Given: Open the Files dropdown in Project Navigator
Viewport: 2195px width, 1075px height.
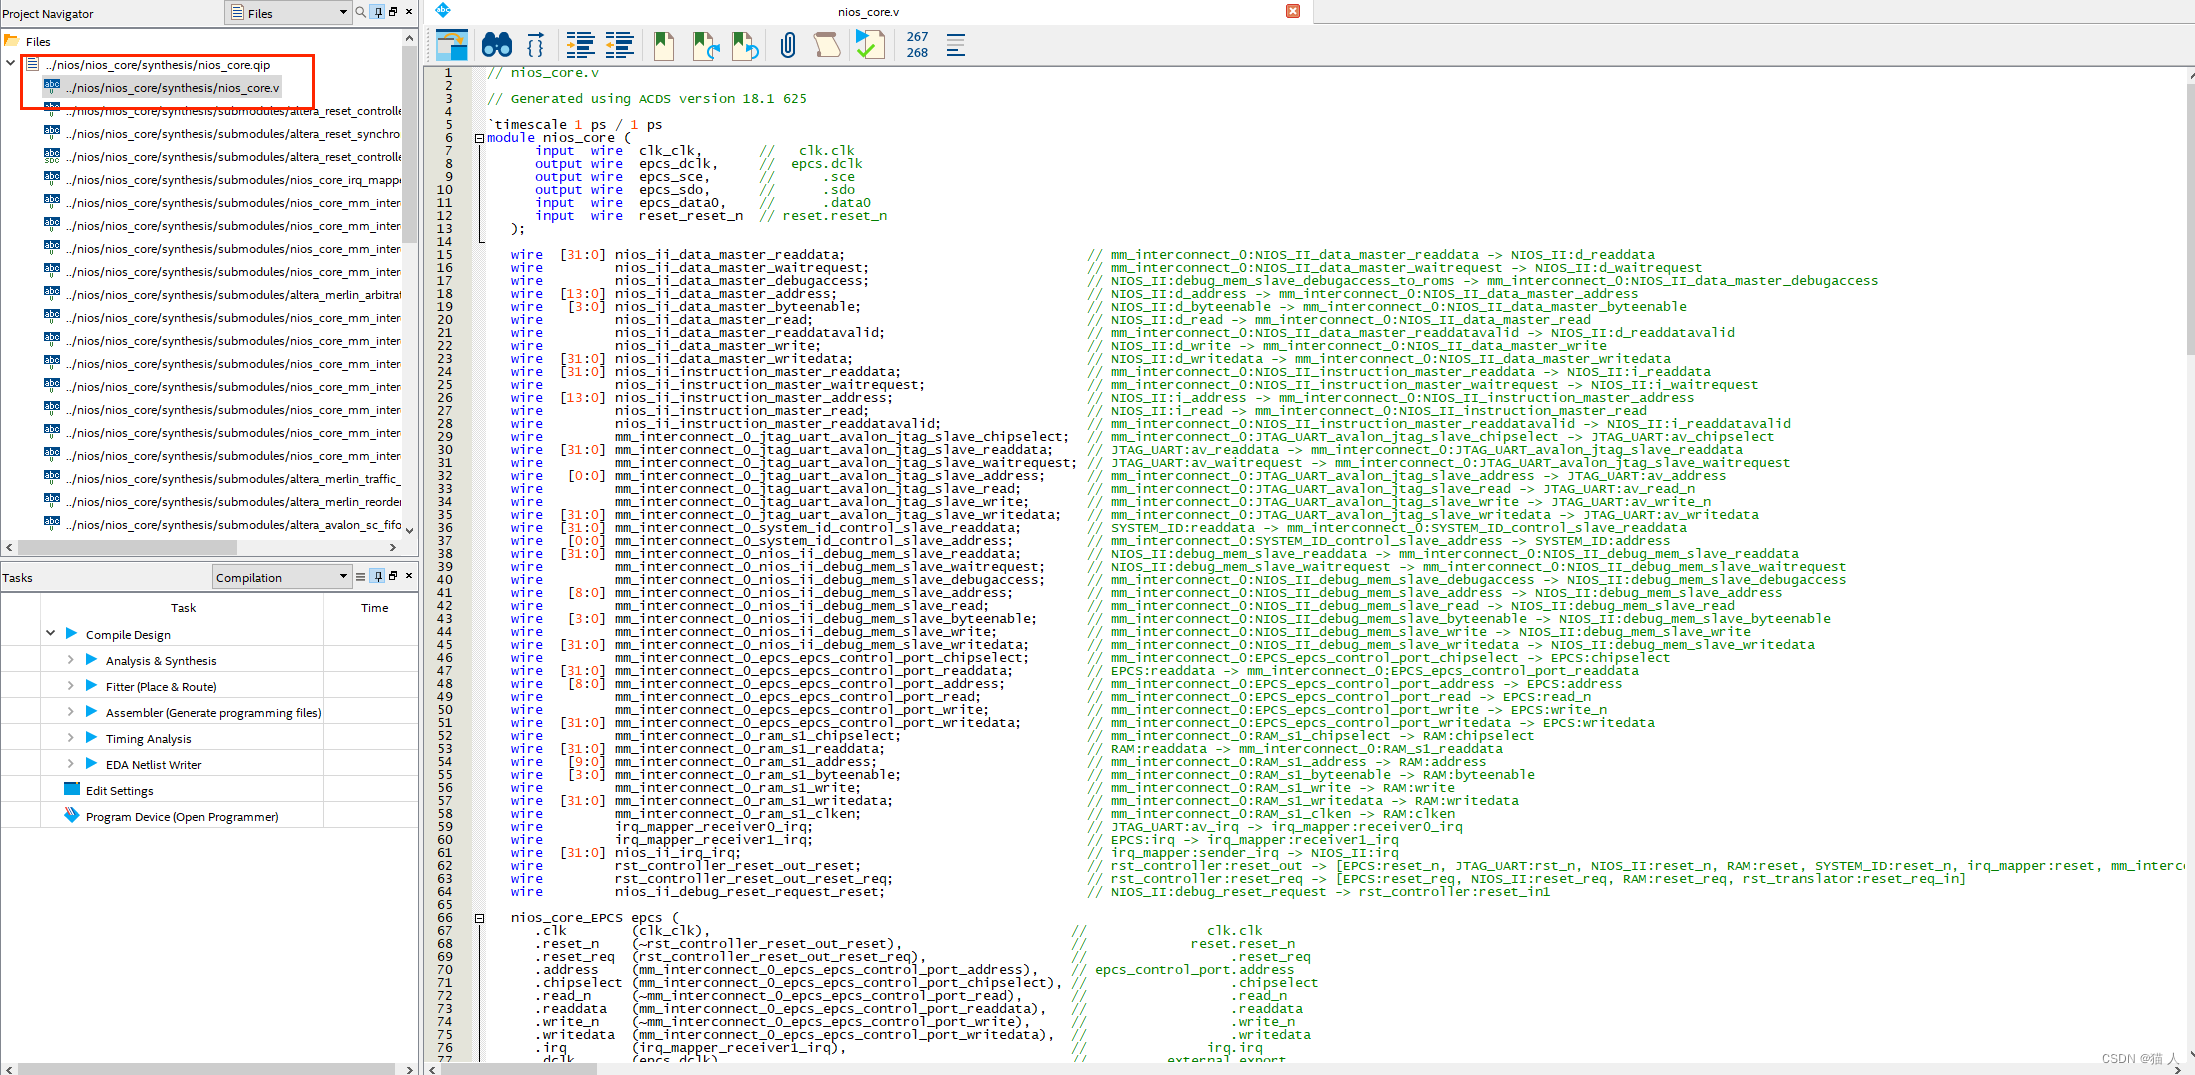Looking at the screenshot, I should point(288,13).
